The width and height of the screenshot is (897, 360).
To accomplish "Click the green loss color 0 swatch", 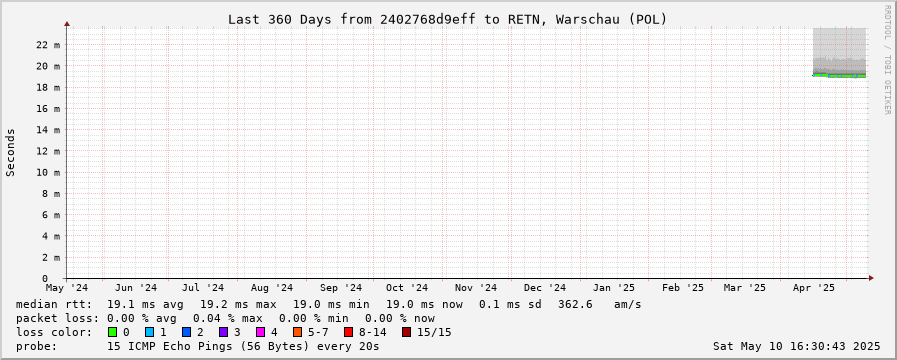I will (x=112, y=332).
